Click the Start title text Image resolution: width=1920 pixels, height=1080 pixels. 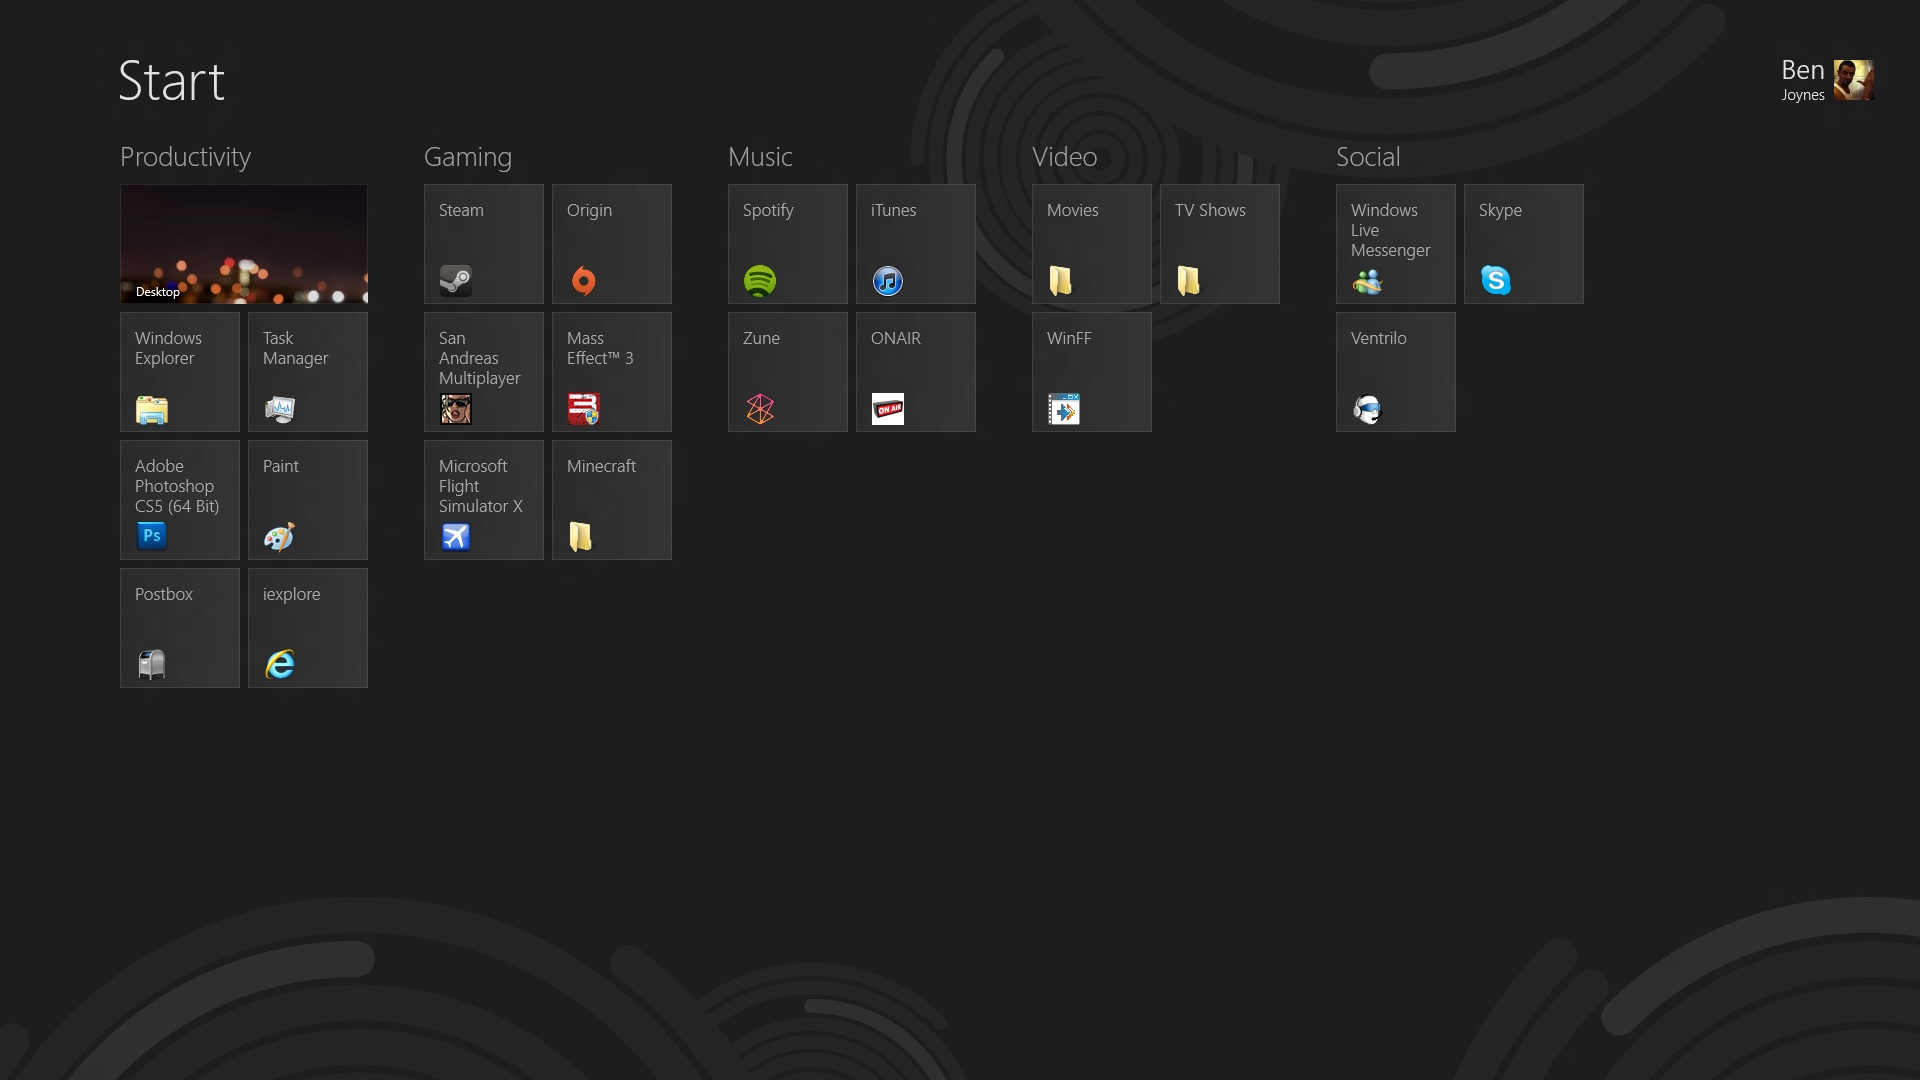tap(172, 81)
